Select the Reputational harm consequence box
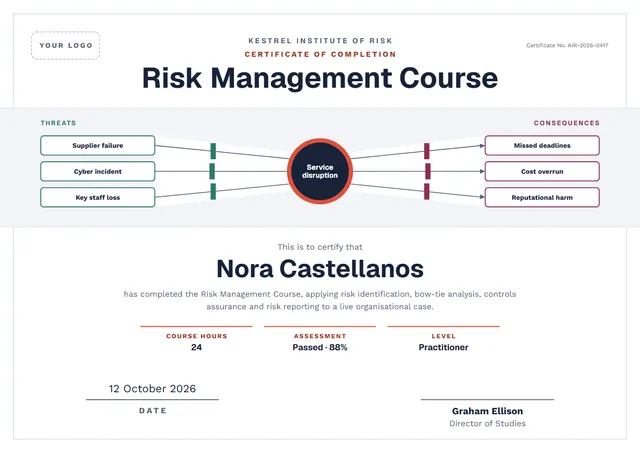Viewport: 640px width, 453px height. pos(542,198)
